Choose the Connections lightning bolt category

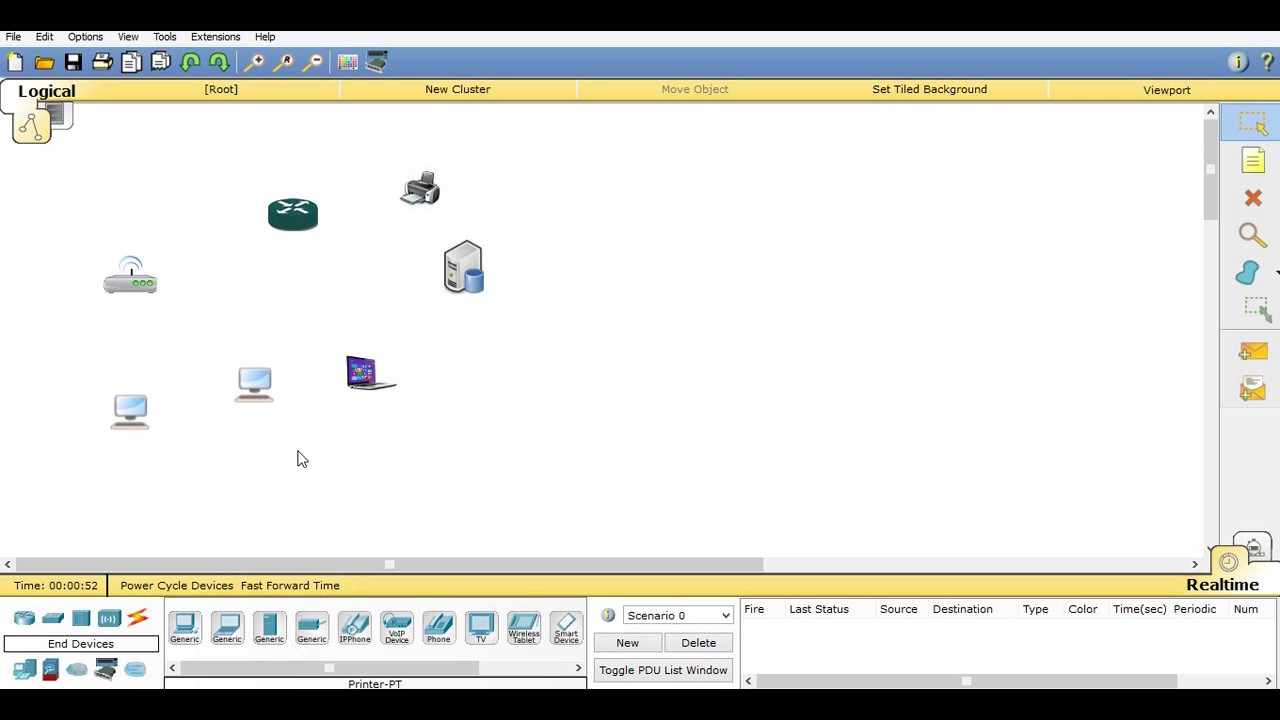(137, 618)
